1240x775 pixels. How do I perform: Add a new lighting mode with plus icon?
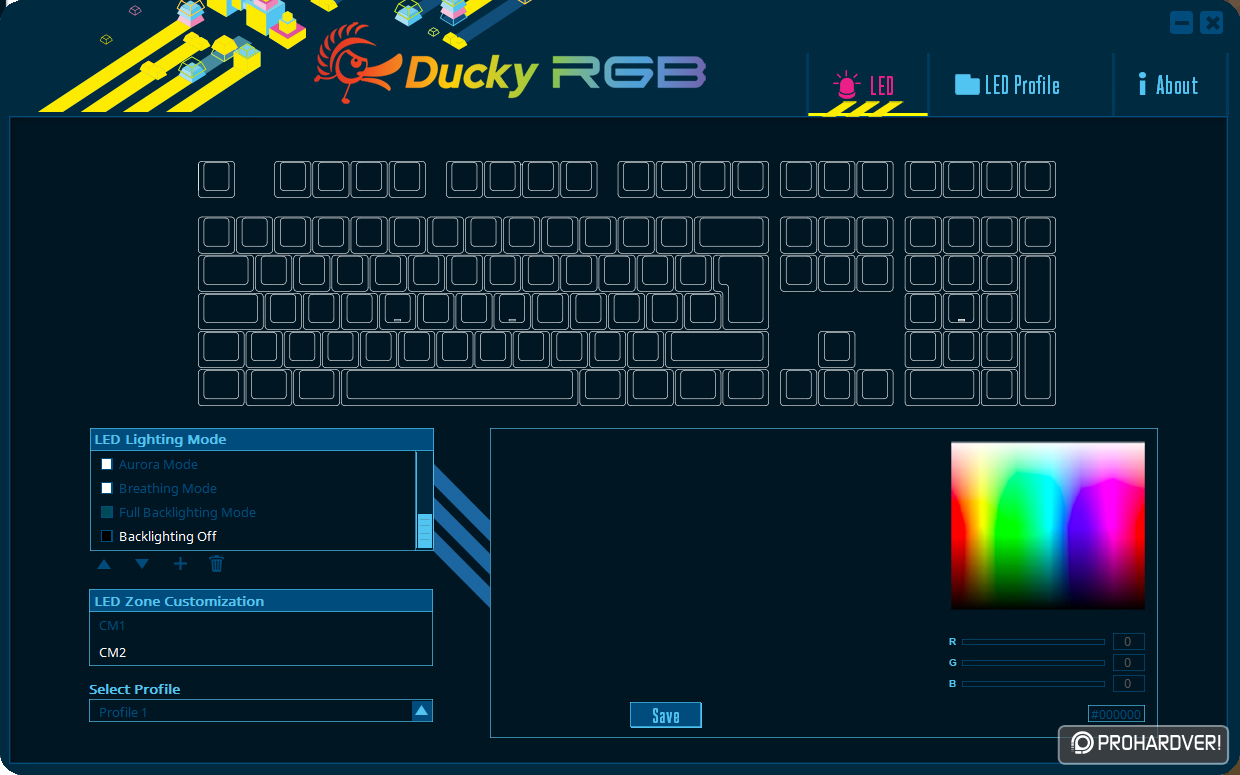180,564
